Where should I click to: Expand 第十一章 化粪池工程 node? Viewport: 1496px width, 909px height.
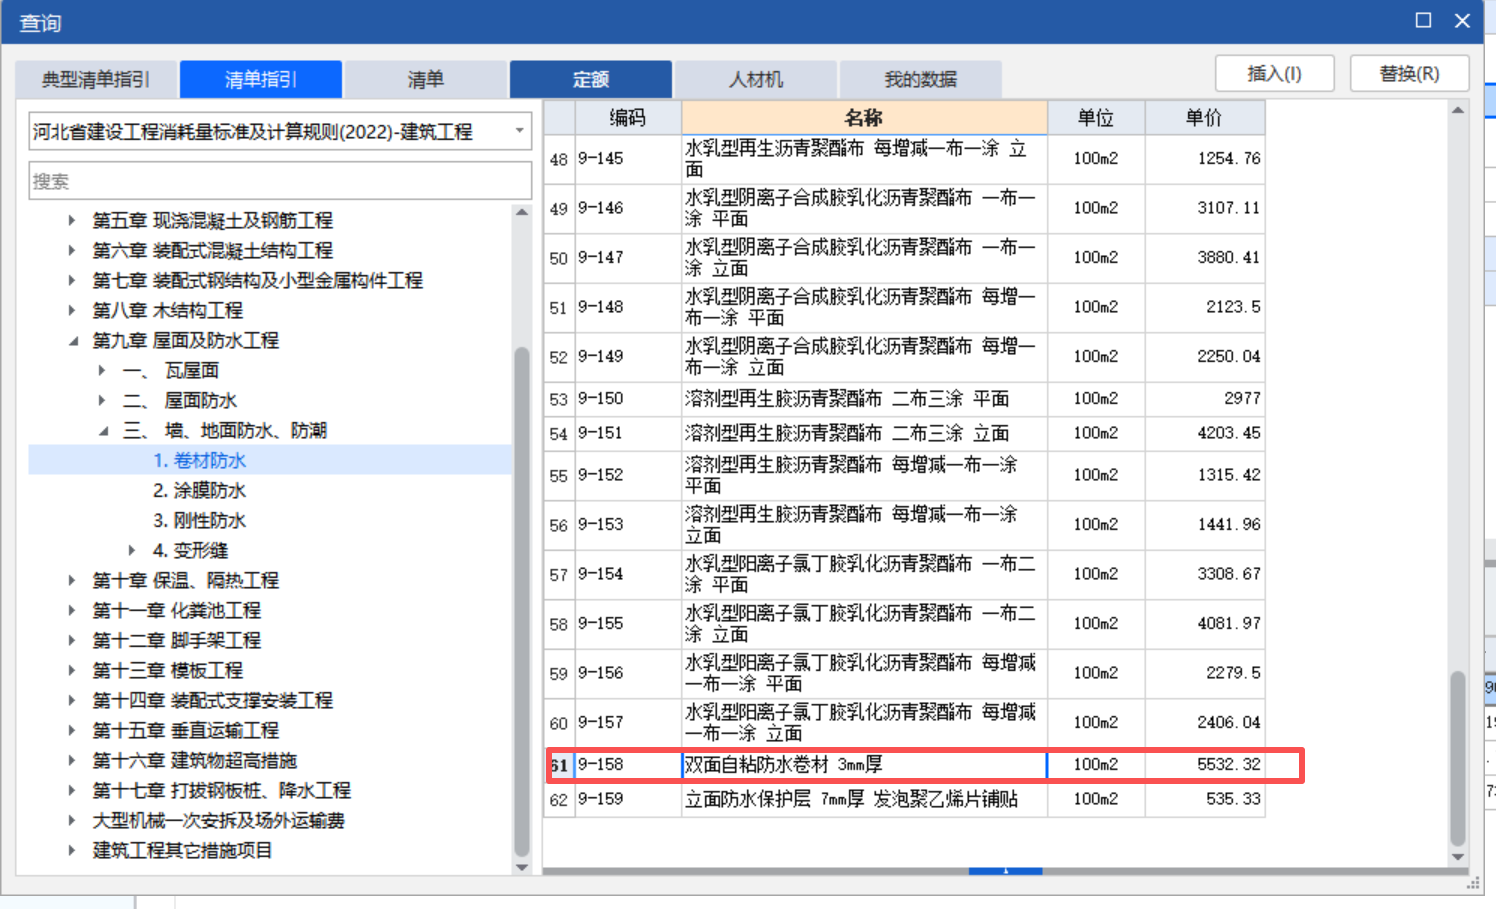pos(71,610)
